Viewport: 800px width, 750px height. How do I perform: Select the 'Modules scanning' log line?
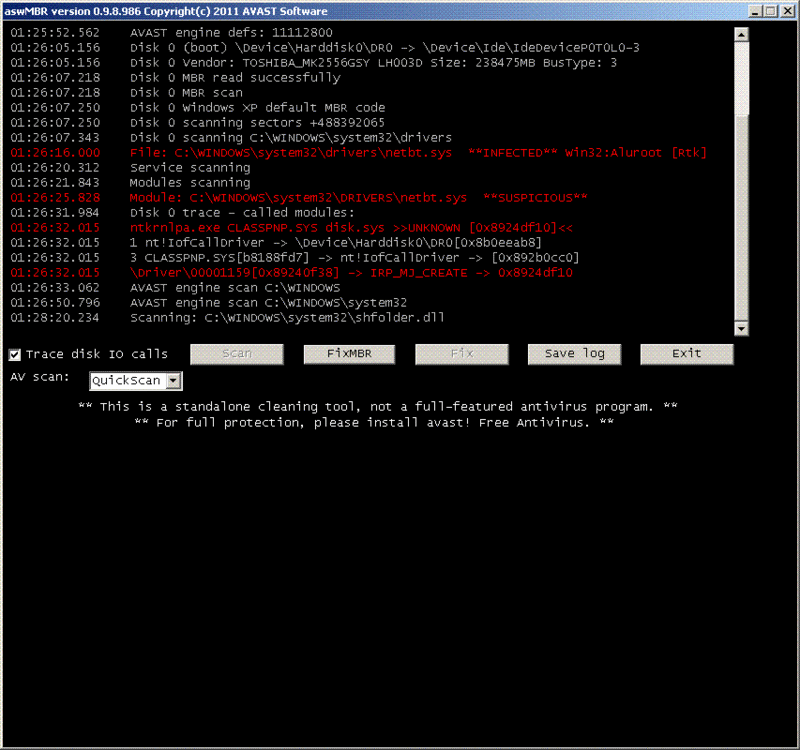130,183
